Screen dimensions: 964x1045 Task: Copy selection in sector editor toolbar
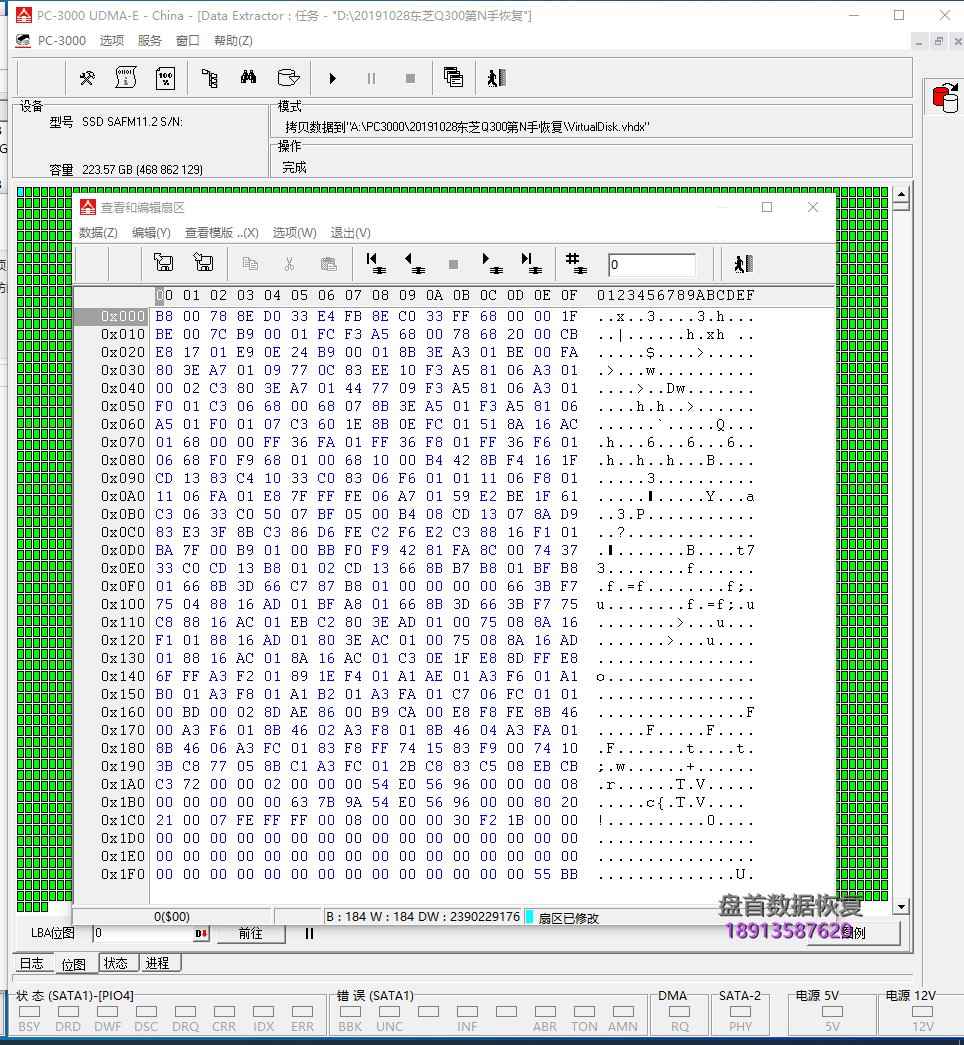coord(250,264)
